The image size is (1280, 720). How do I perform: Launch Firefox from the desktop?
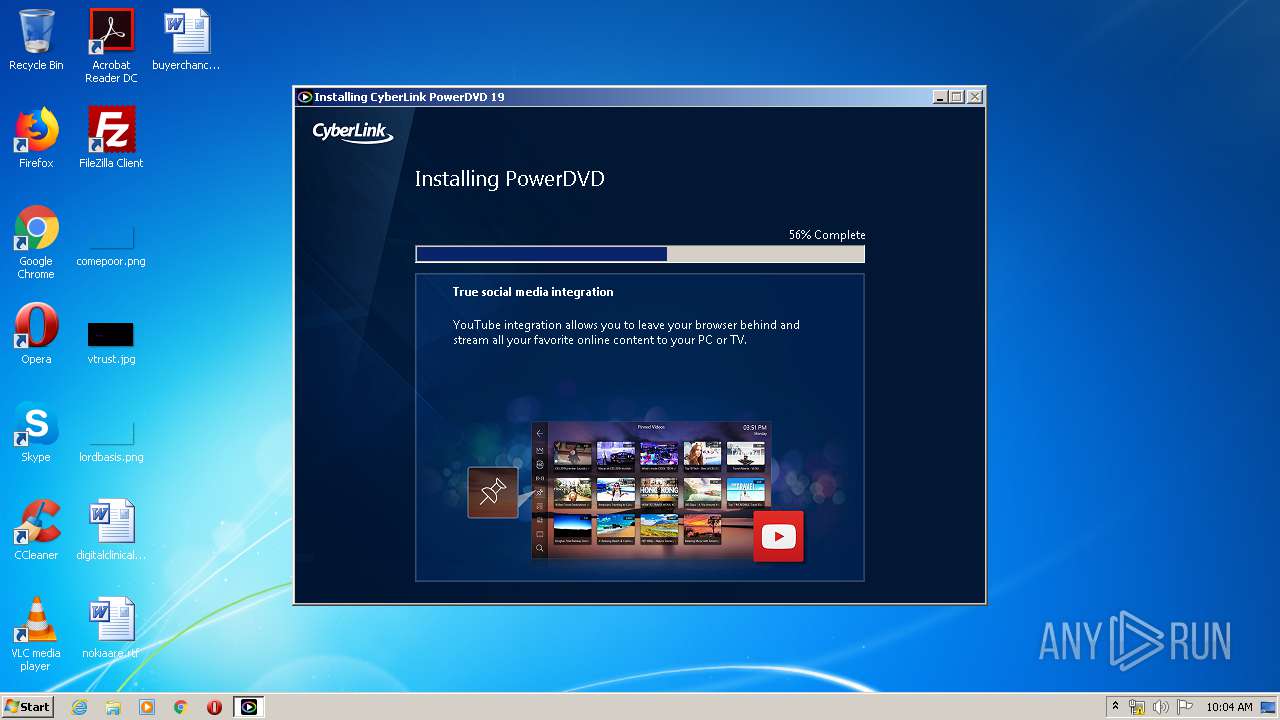pyautogui.click(x=36, y=138)
